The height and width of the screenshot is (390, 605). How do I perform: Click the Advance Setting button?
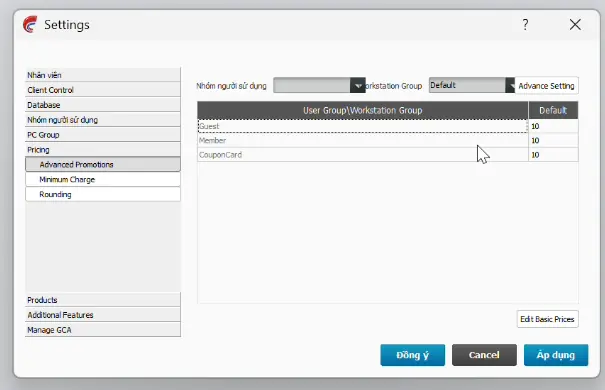coord(546,86)
